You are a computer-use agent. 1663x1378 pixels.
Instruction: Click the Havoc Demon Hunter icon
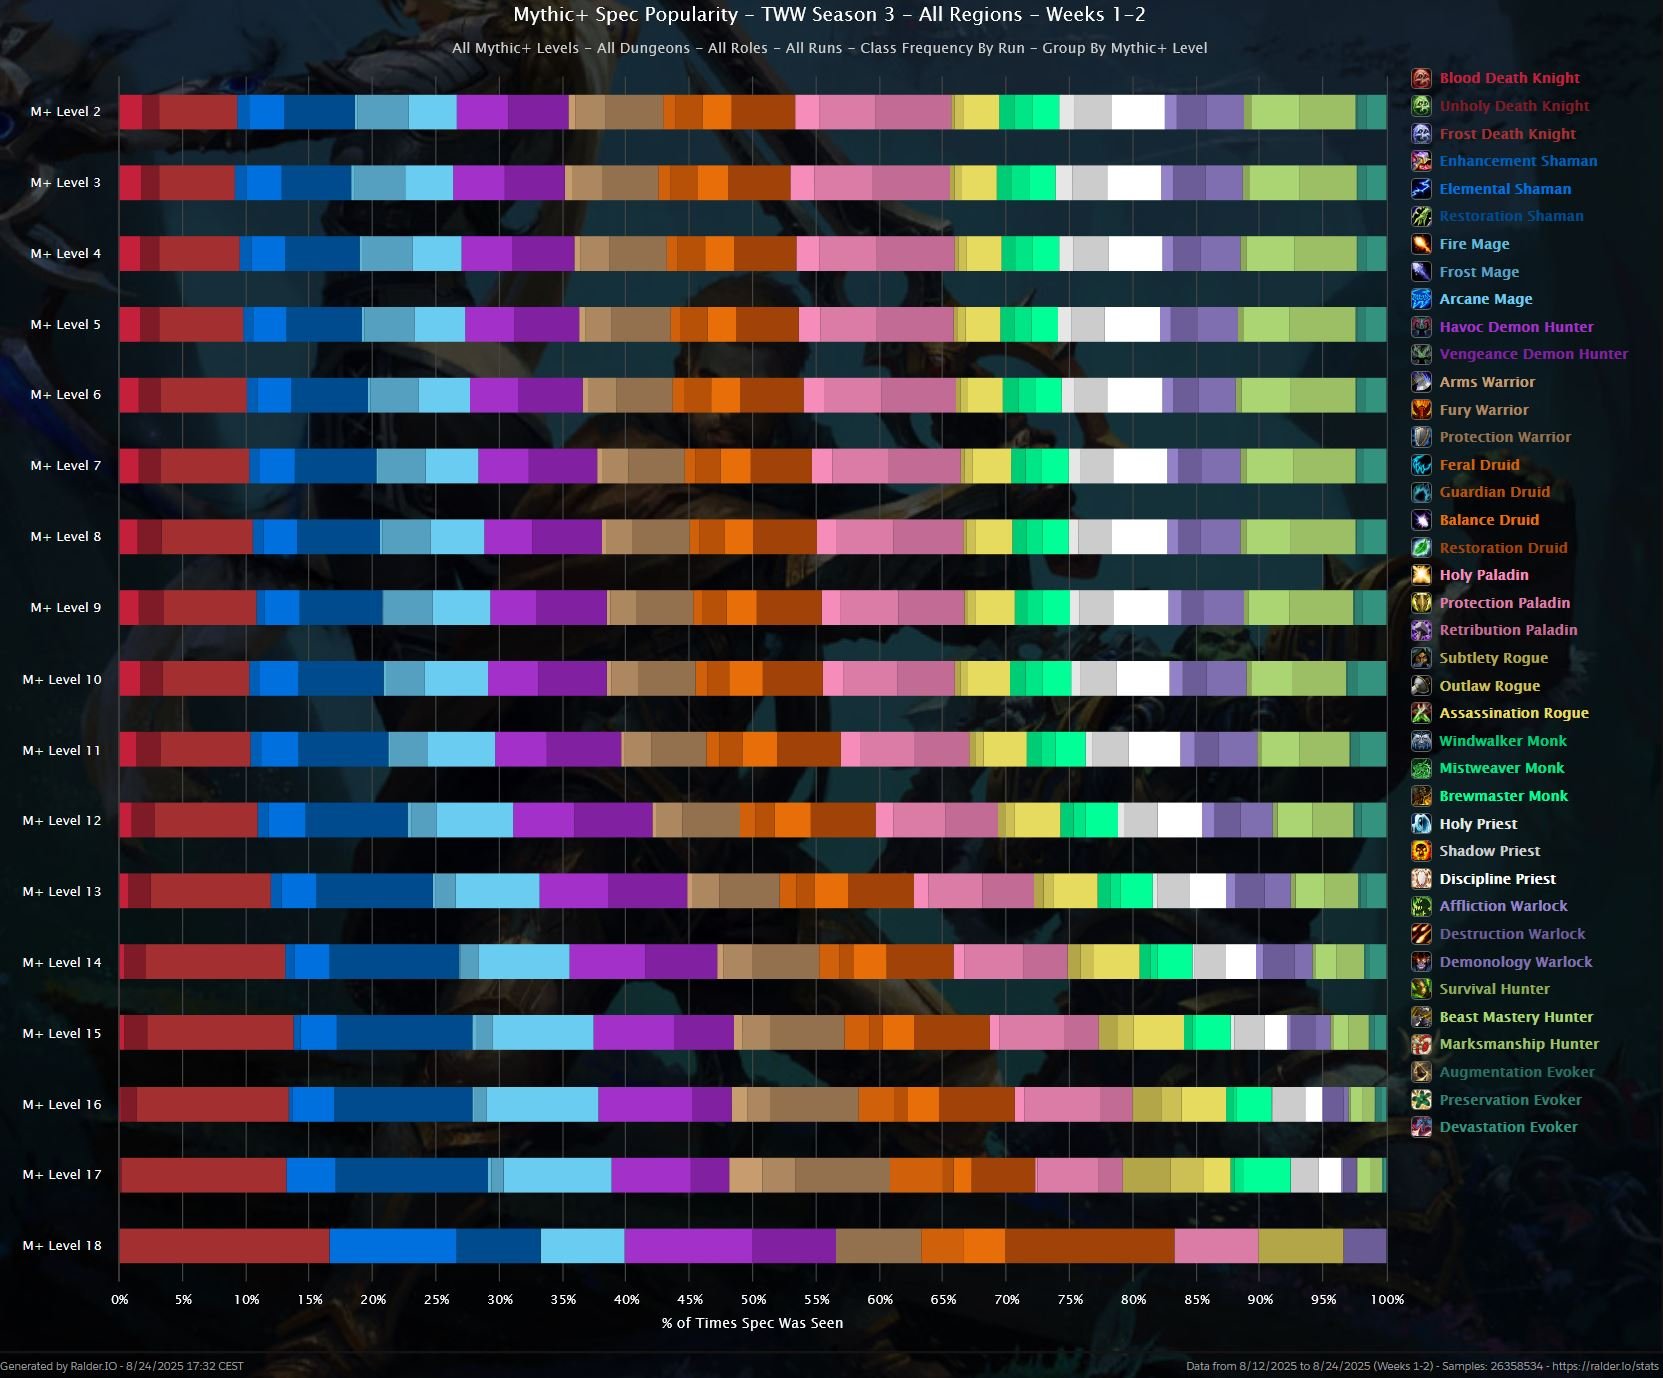[1421, 327]
